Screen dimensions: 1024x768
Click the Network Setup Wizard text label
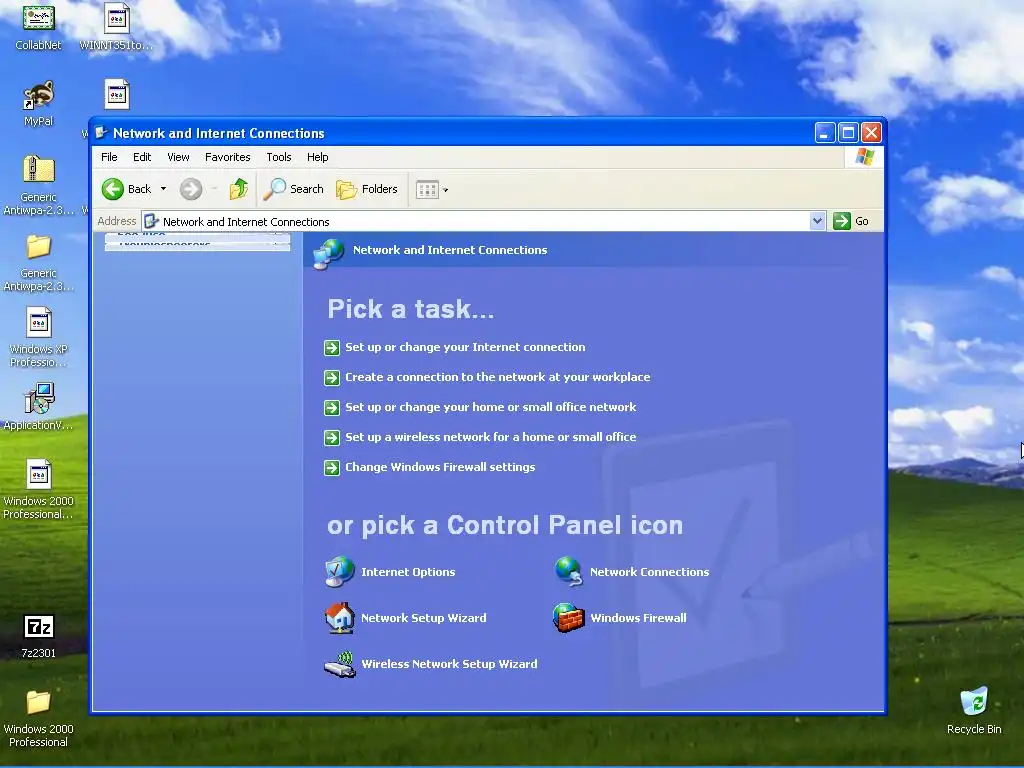[424, 618]
